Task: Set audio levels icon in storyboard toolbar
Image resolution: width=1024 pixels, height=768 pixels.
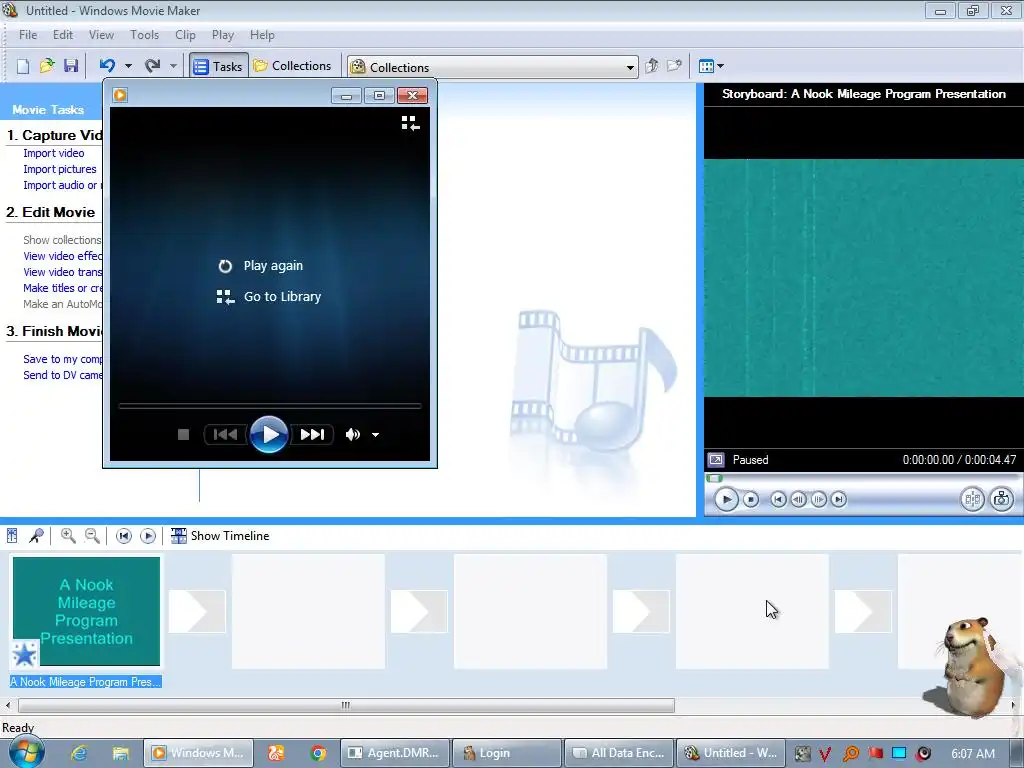Action: 12,536
